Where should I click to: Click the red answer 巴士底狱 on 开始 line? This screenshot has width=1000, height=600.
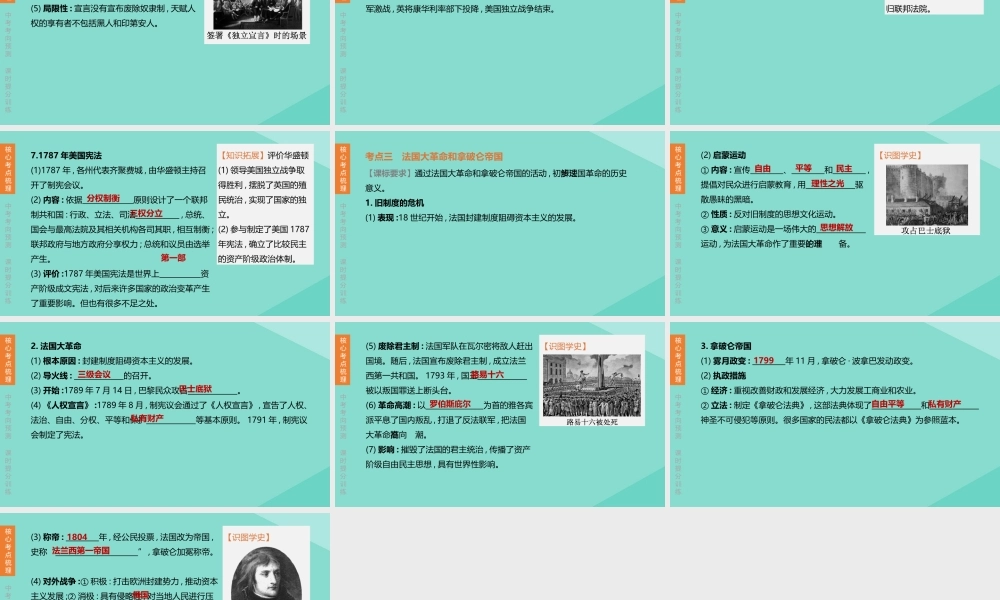[x=195, y=389]
